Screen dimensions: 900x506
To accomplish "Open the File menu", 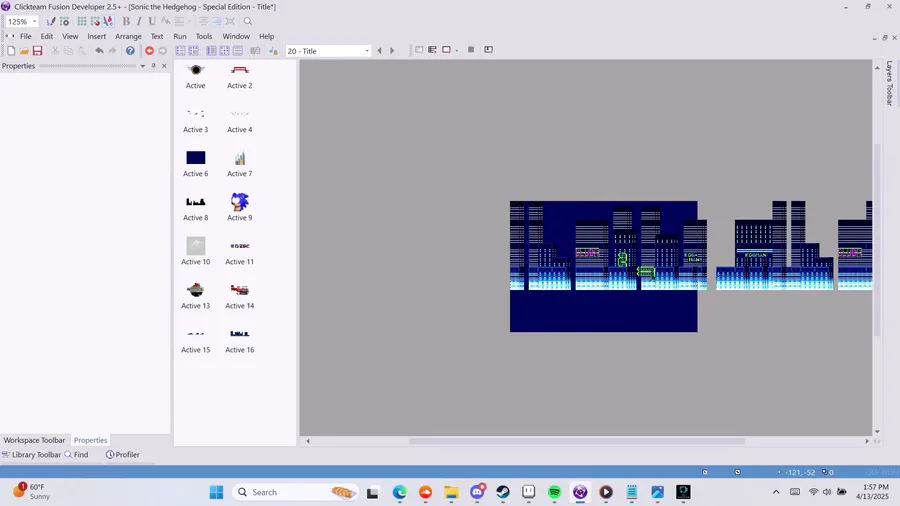I will [x=26, y=36].
